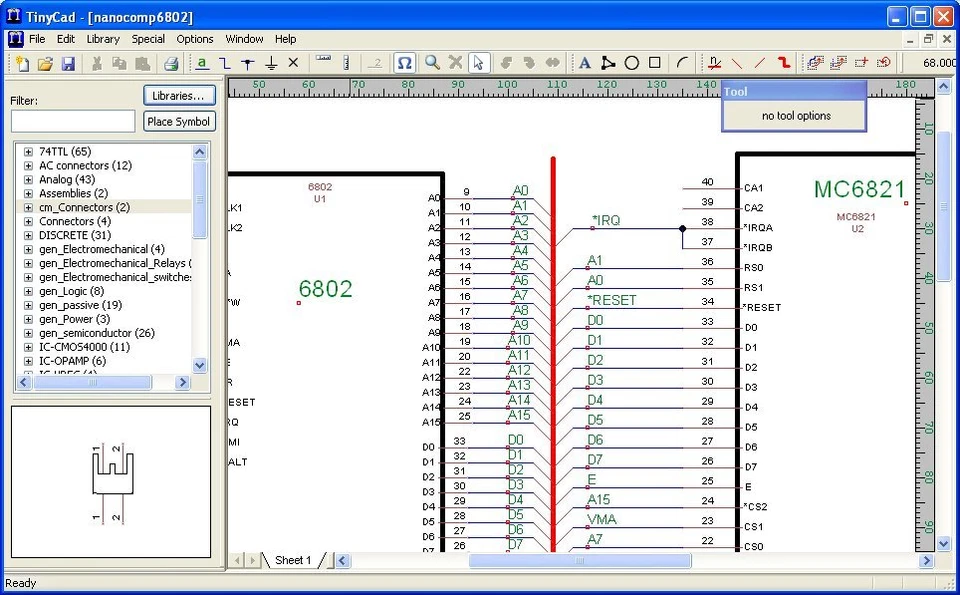Select the wire drawing tool
The width and height of the screenshot is (960, 595).
point(224,62)
